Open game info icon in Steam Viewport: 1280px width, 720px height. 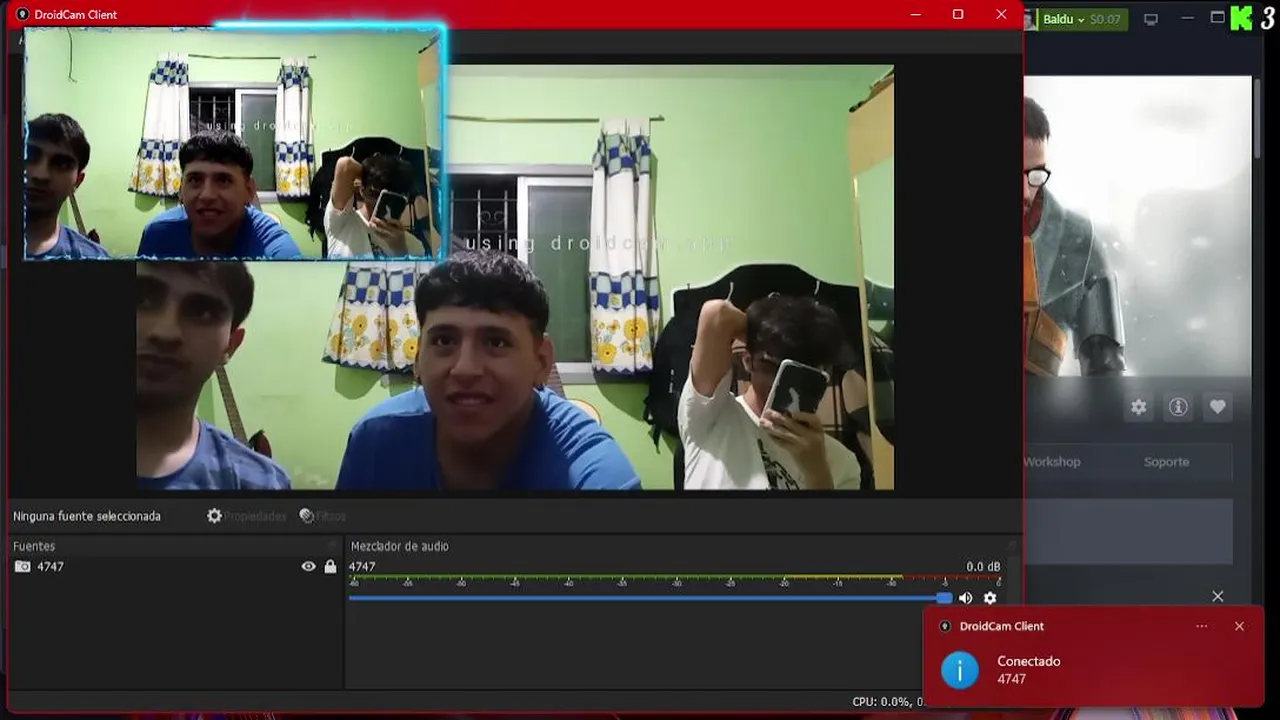tap(1178, 407)
